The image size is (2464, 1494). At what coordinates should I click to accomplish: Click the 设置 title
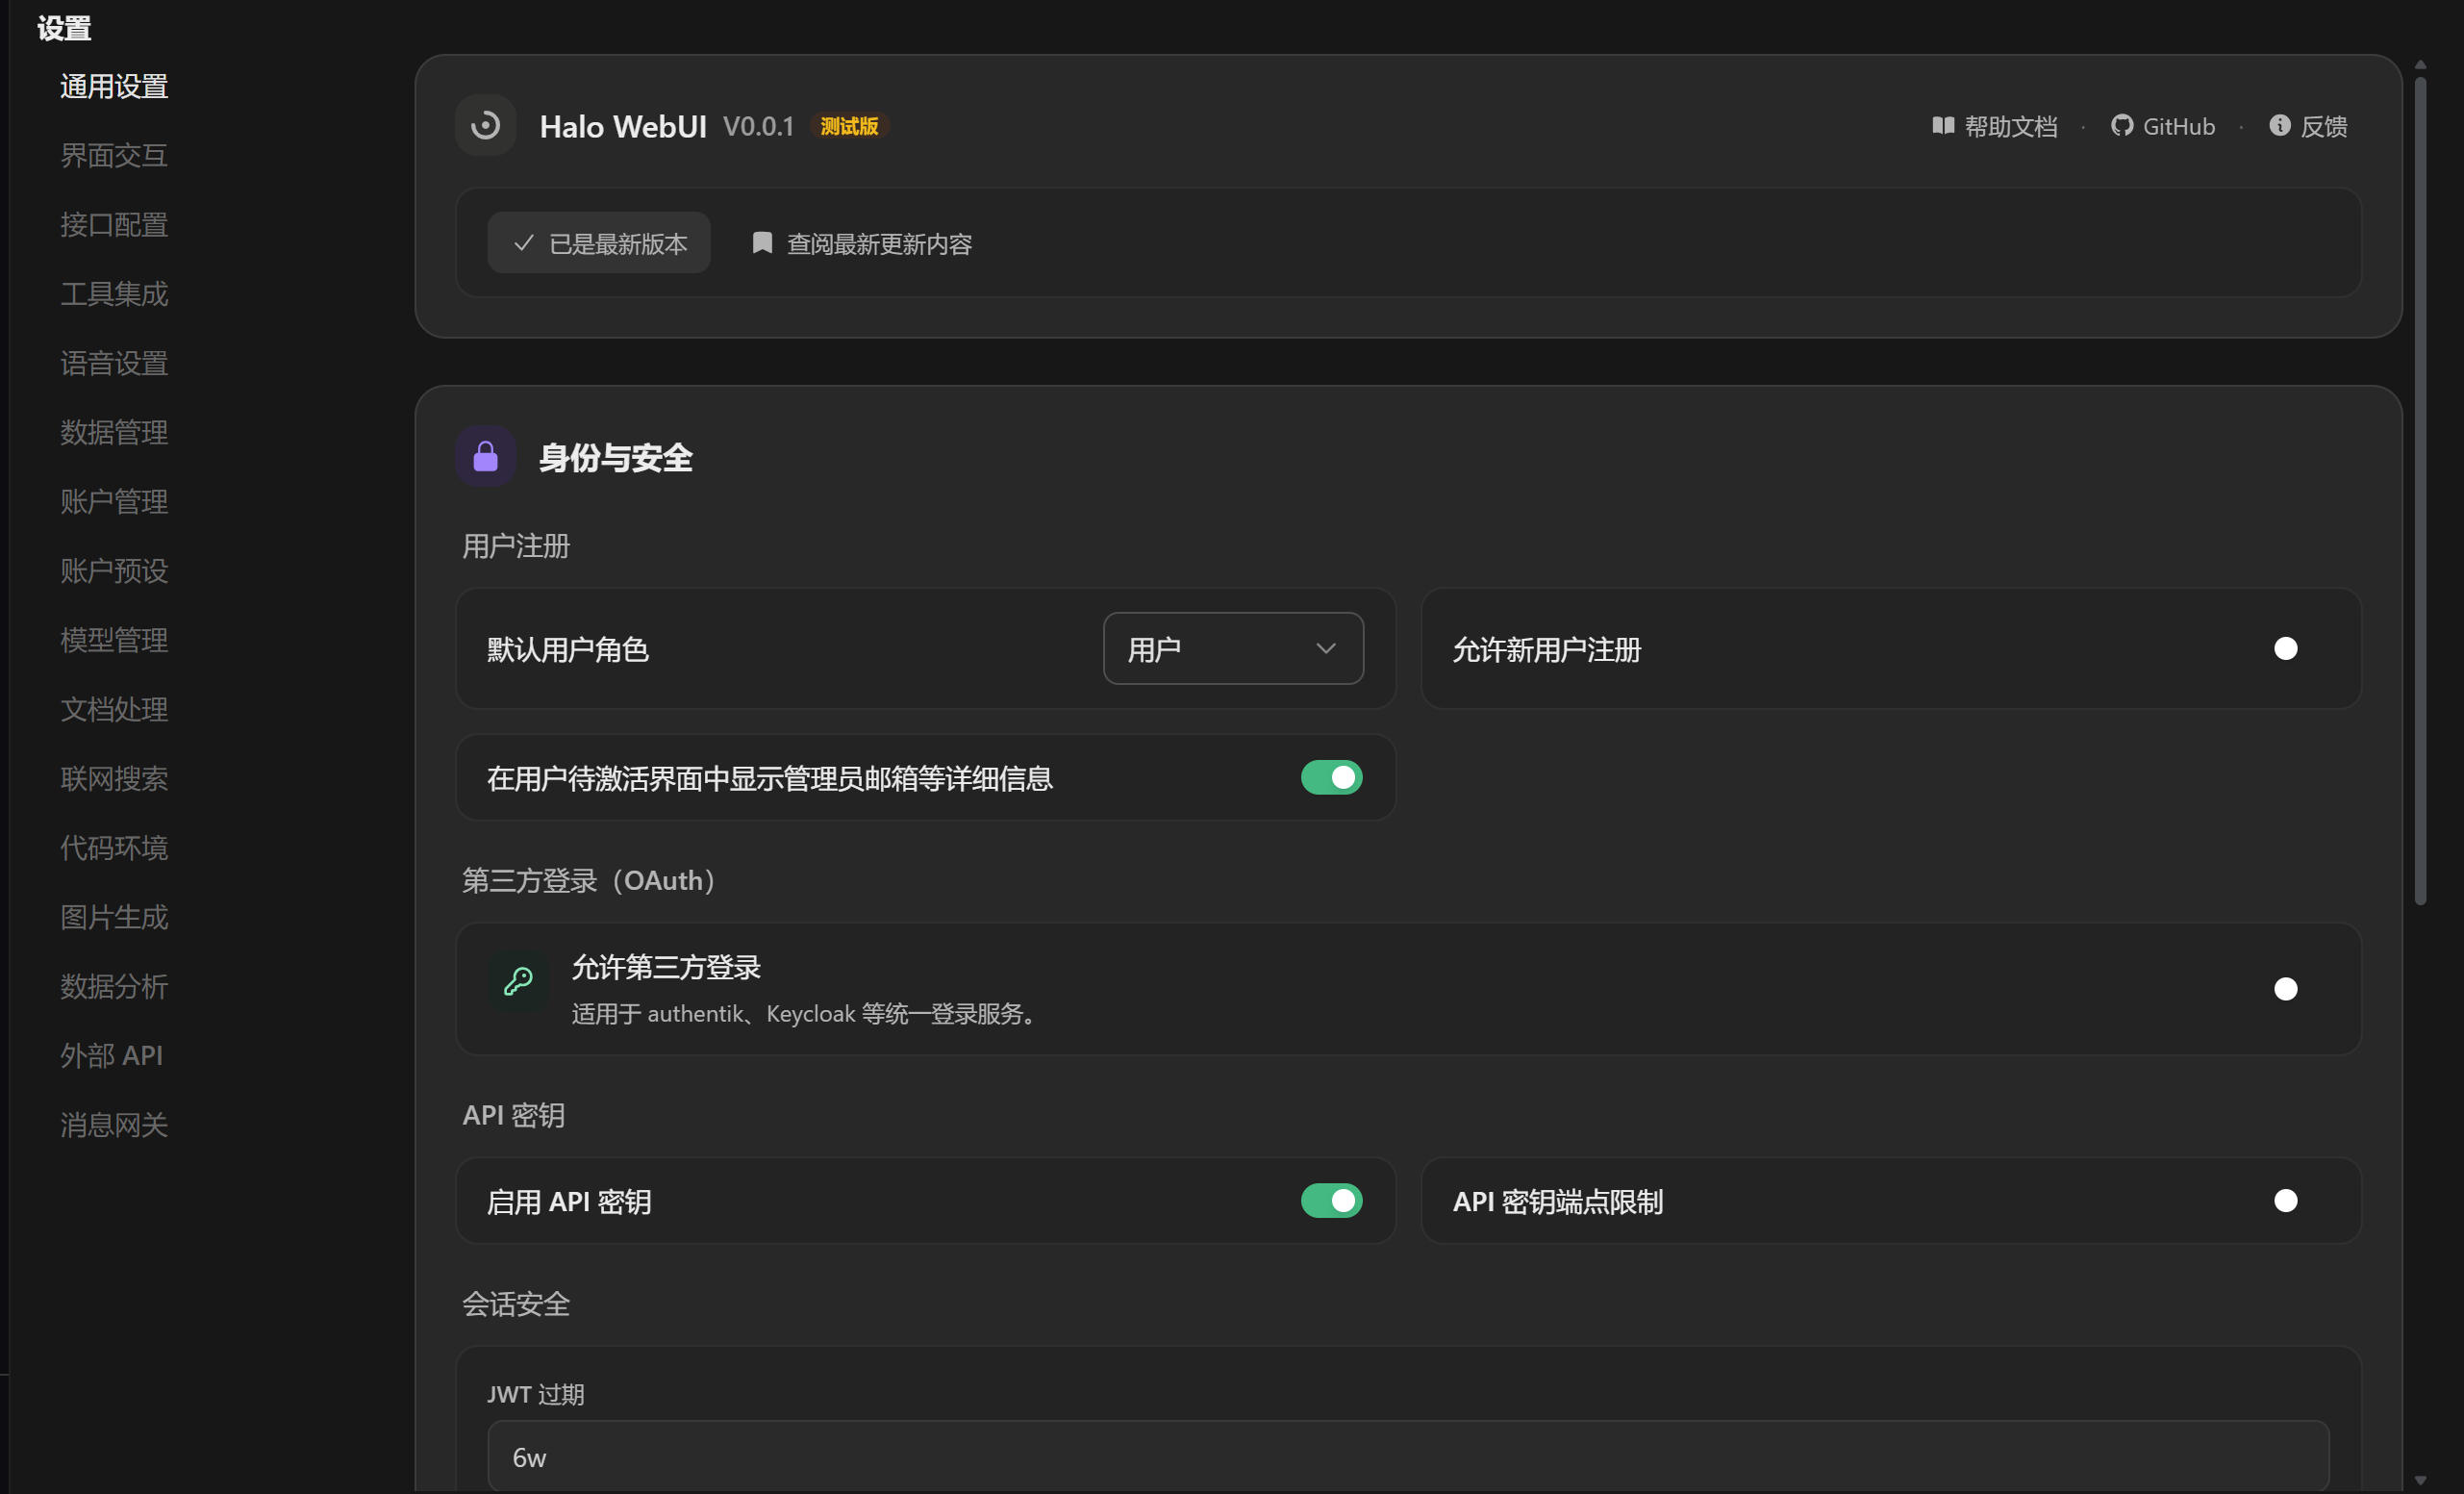[x=64, y=28]
